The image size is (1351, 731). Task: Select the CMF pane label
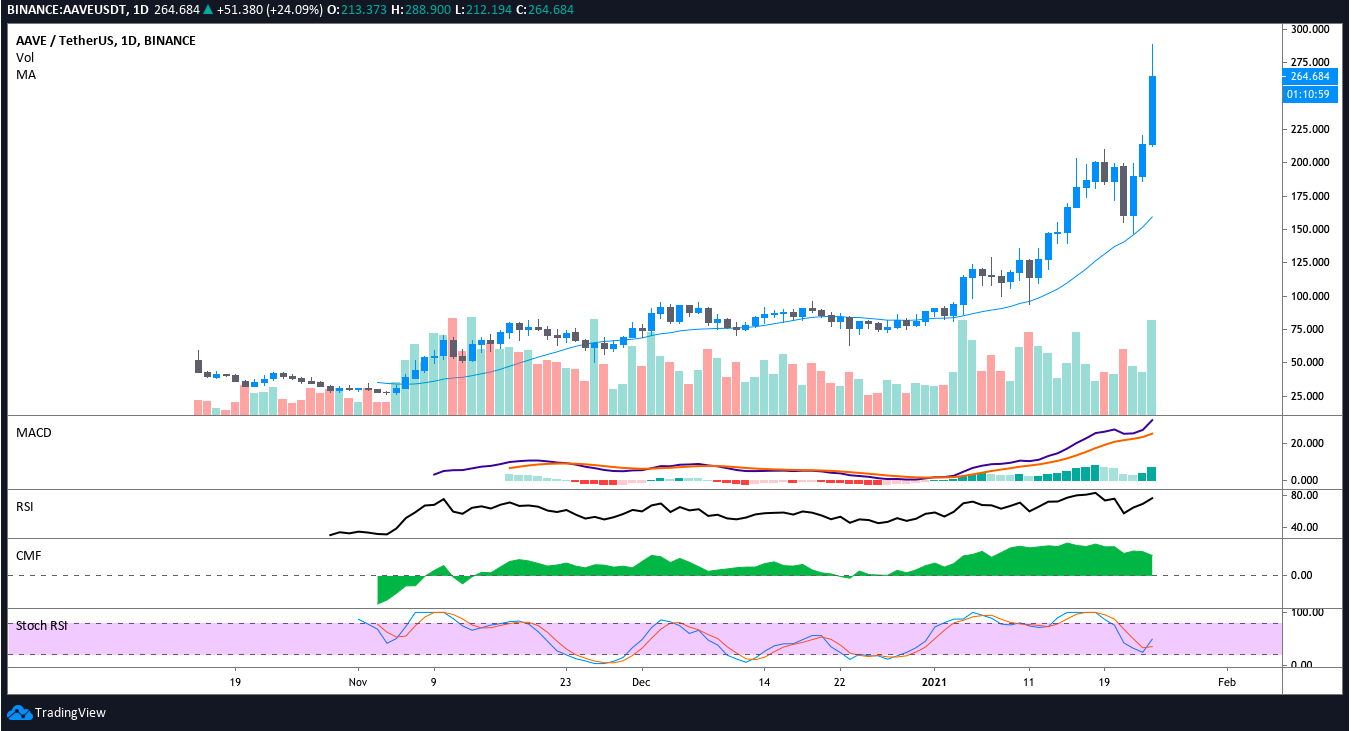(x=27, y=555)
